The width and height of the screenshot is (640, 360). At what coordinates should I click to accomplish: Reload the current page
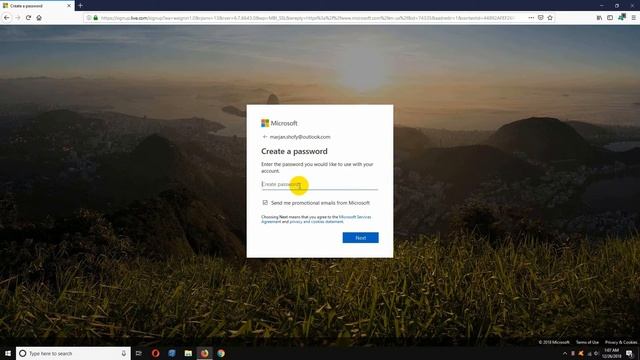(28, 18)
